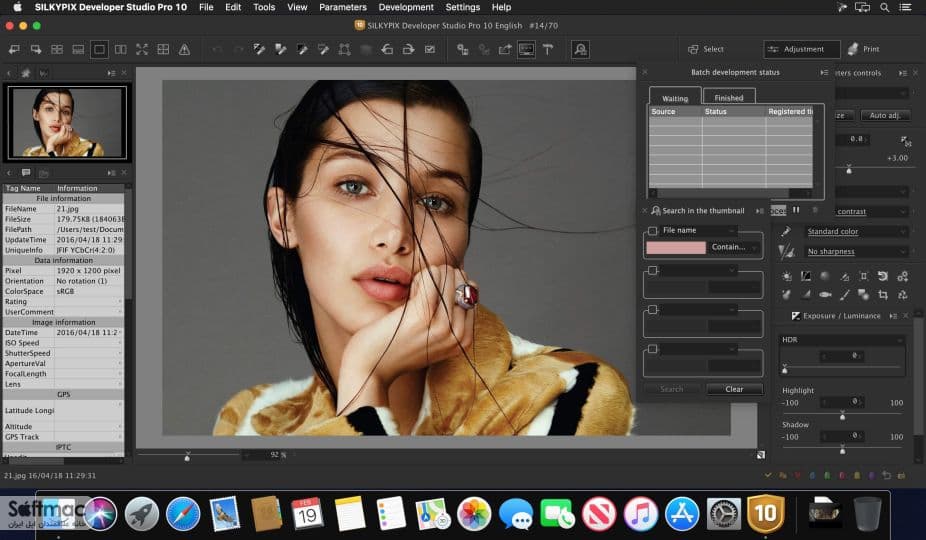
Task: Go to previous image with left arrow icon
Action: [x=14, y=50]
